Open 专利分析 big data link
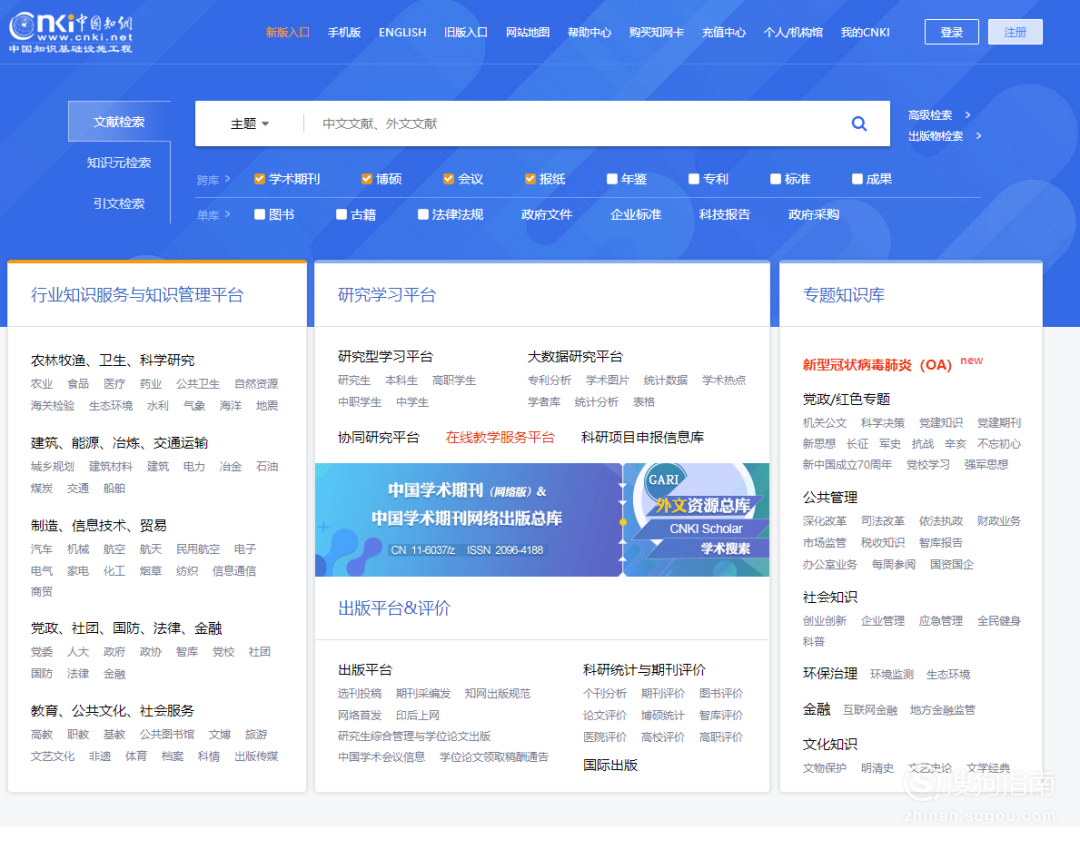 coord(550,380)
